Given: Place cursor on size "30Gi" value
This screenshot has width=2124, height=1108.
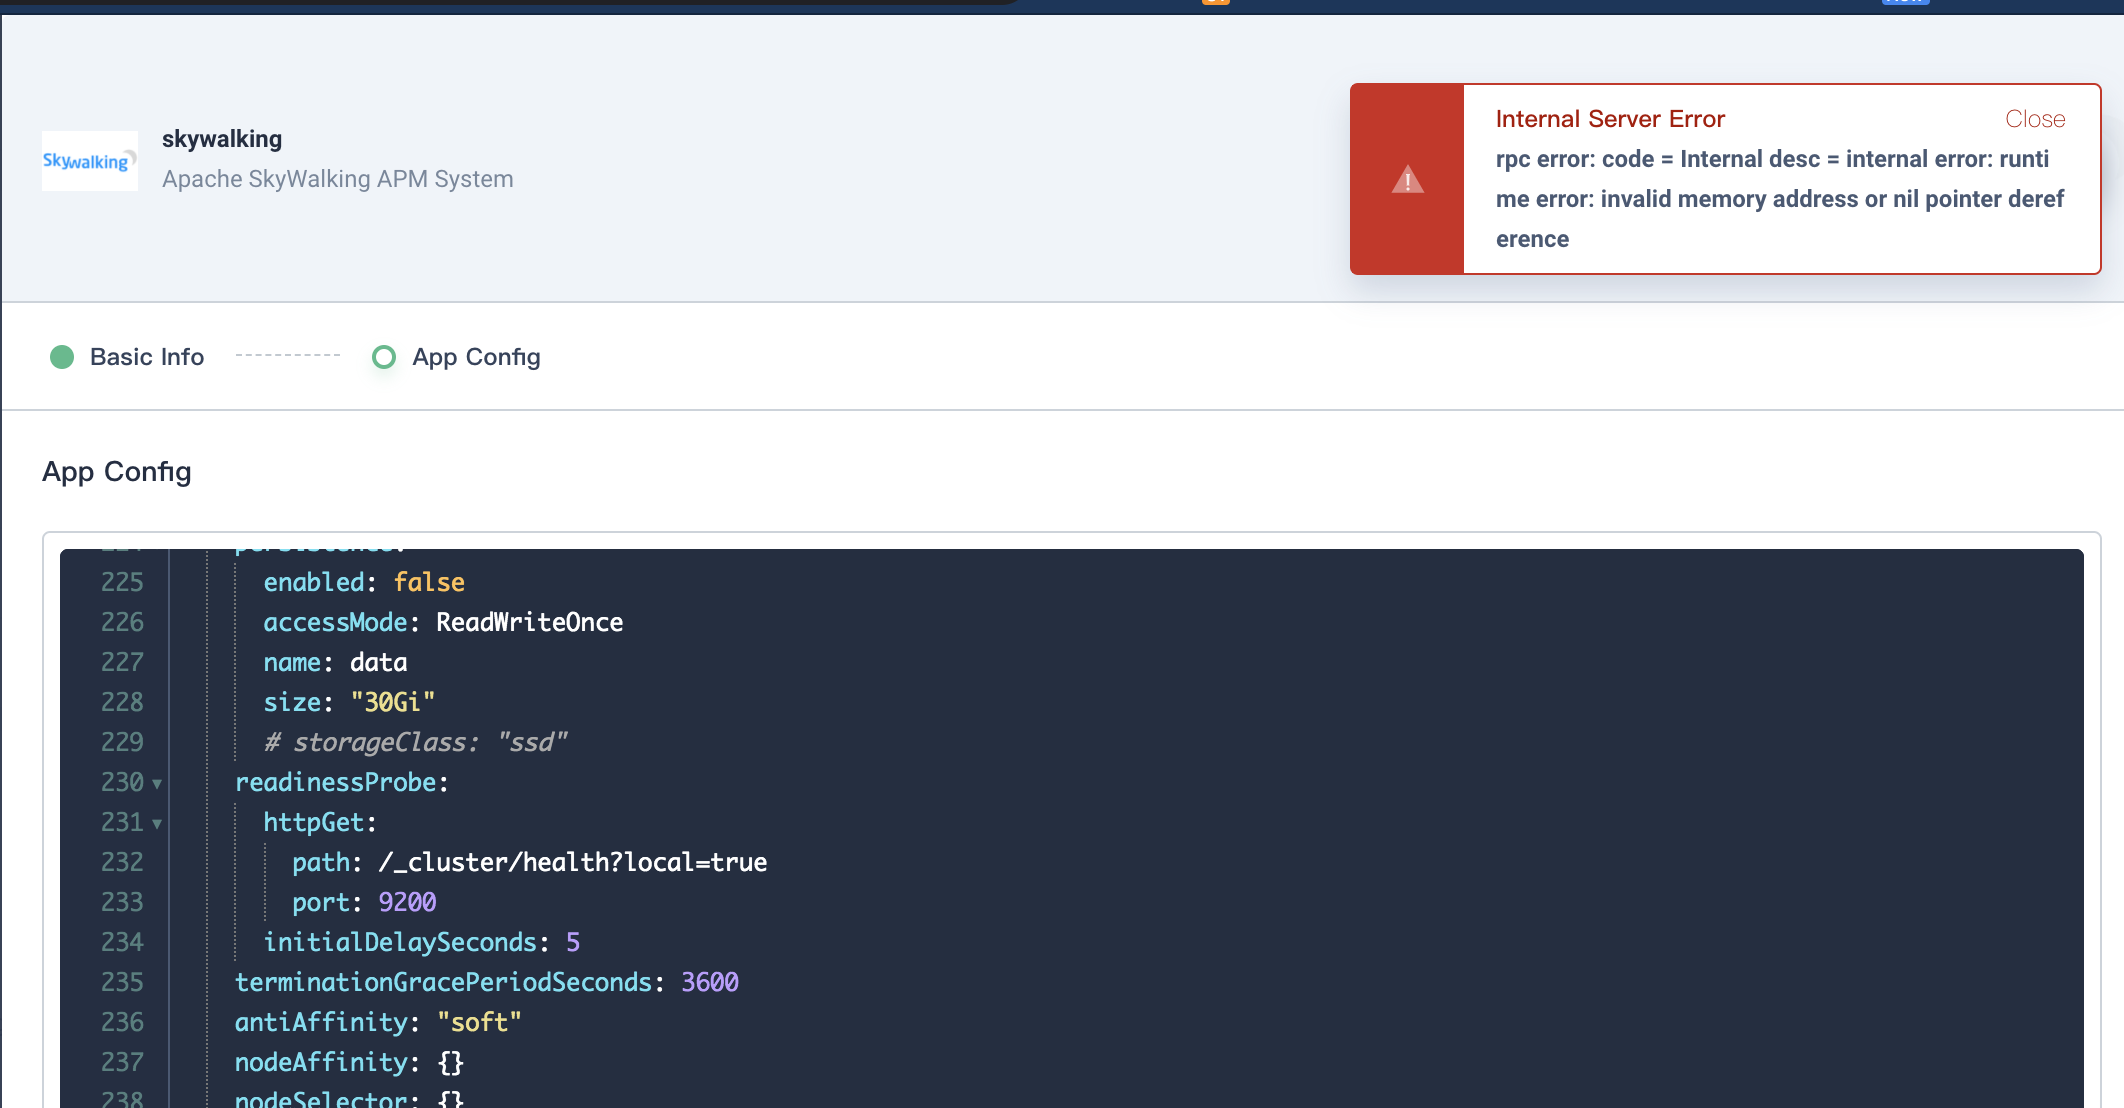Looking at the screenshot, I should tap(393, 702).
